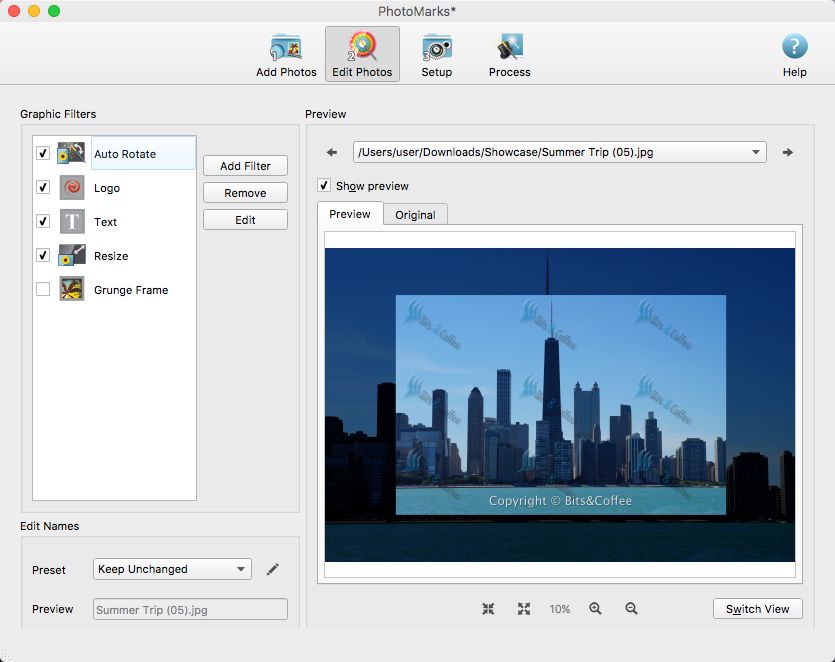This screenshot has height=662, width=835.
Task: Click the 10% zoom level text
Action: point(560,609)
